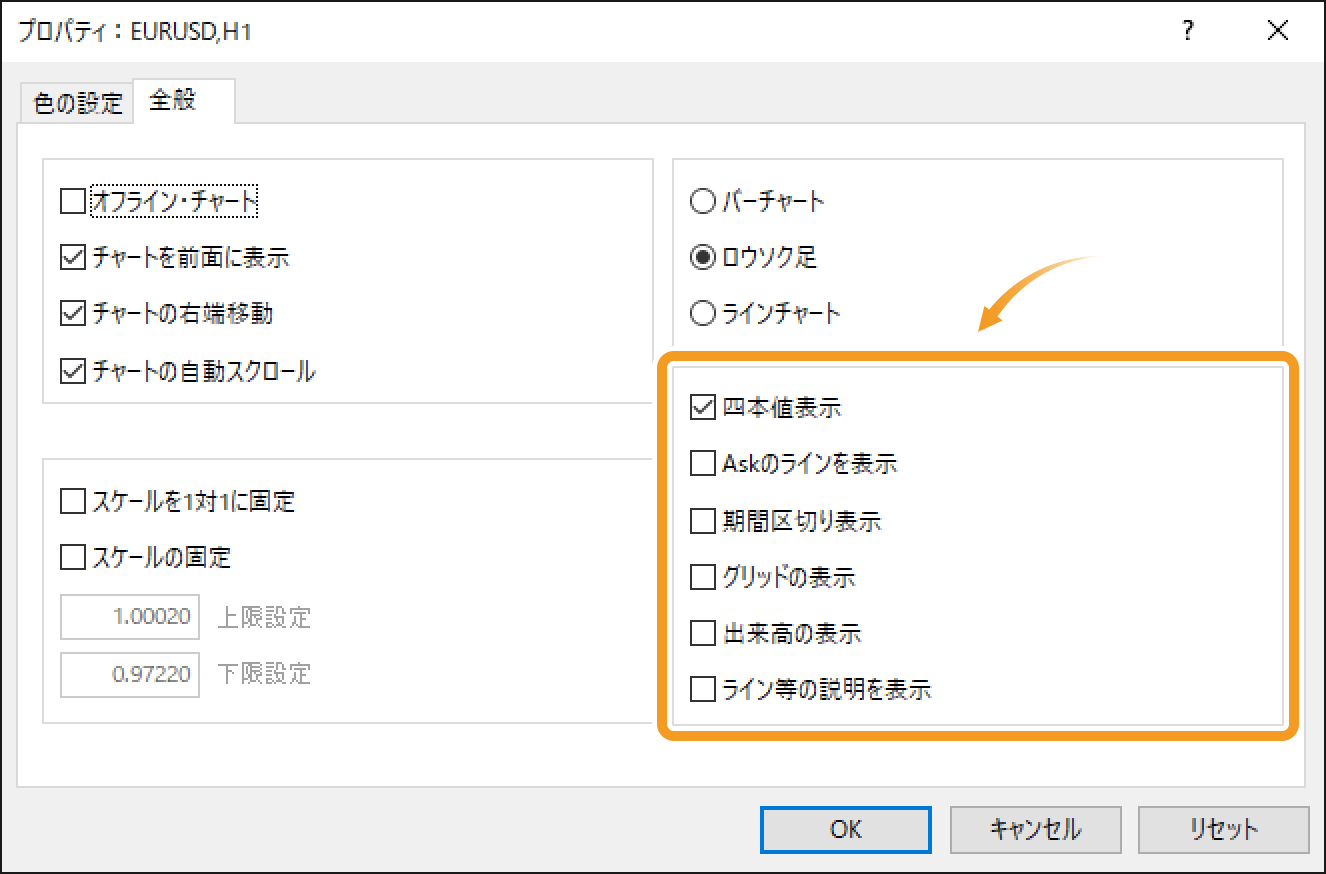
Task: Click the 下限設定 field showing 0.97220
Action: pos(131,673)
